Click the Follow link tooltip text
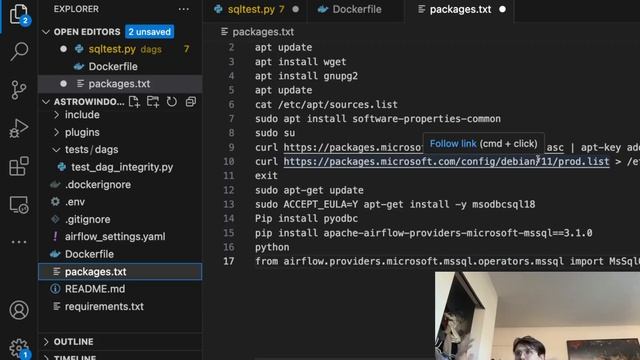This screenshot has width=640, height=360. pyautogui.click(x=453, y=144)
